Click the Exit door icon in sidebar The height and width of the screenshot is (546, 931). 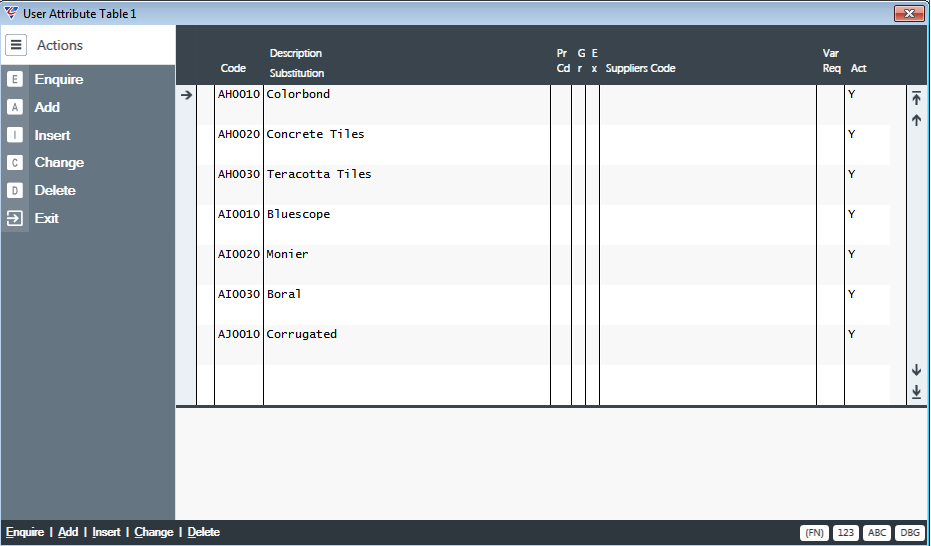coord(15,218)
